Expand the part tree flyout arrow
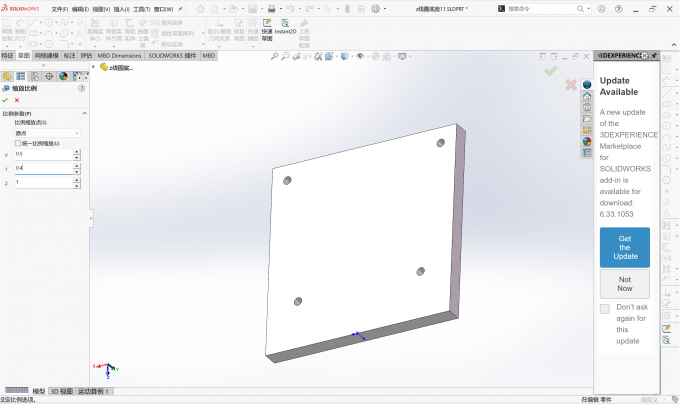The height and width of the screenshot is (404, 680). point(93,67)
